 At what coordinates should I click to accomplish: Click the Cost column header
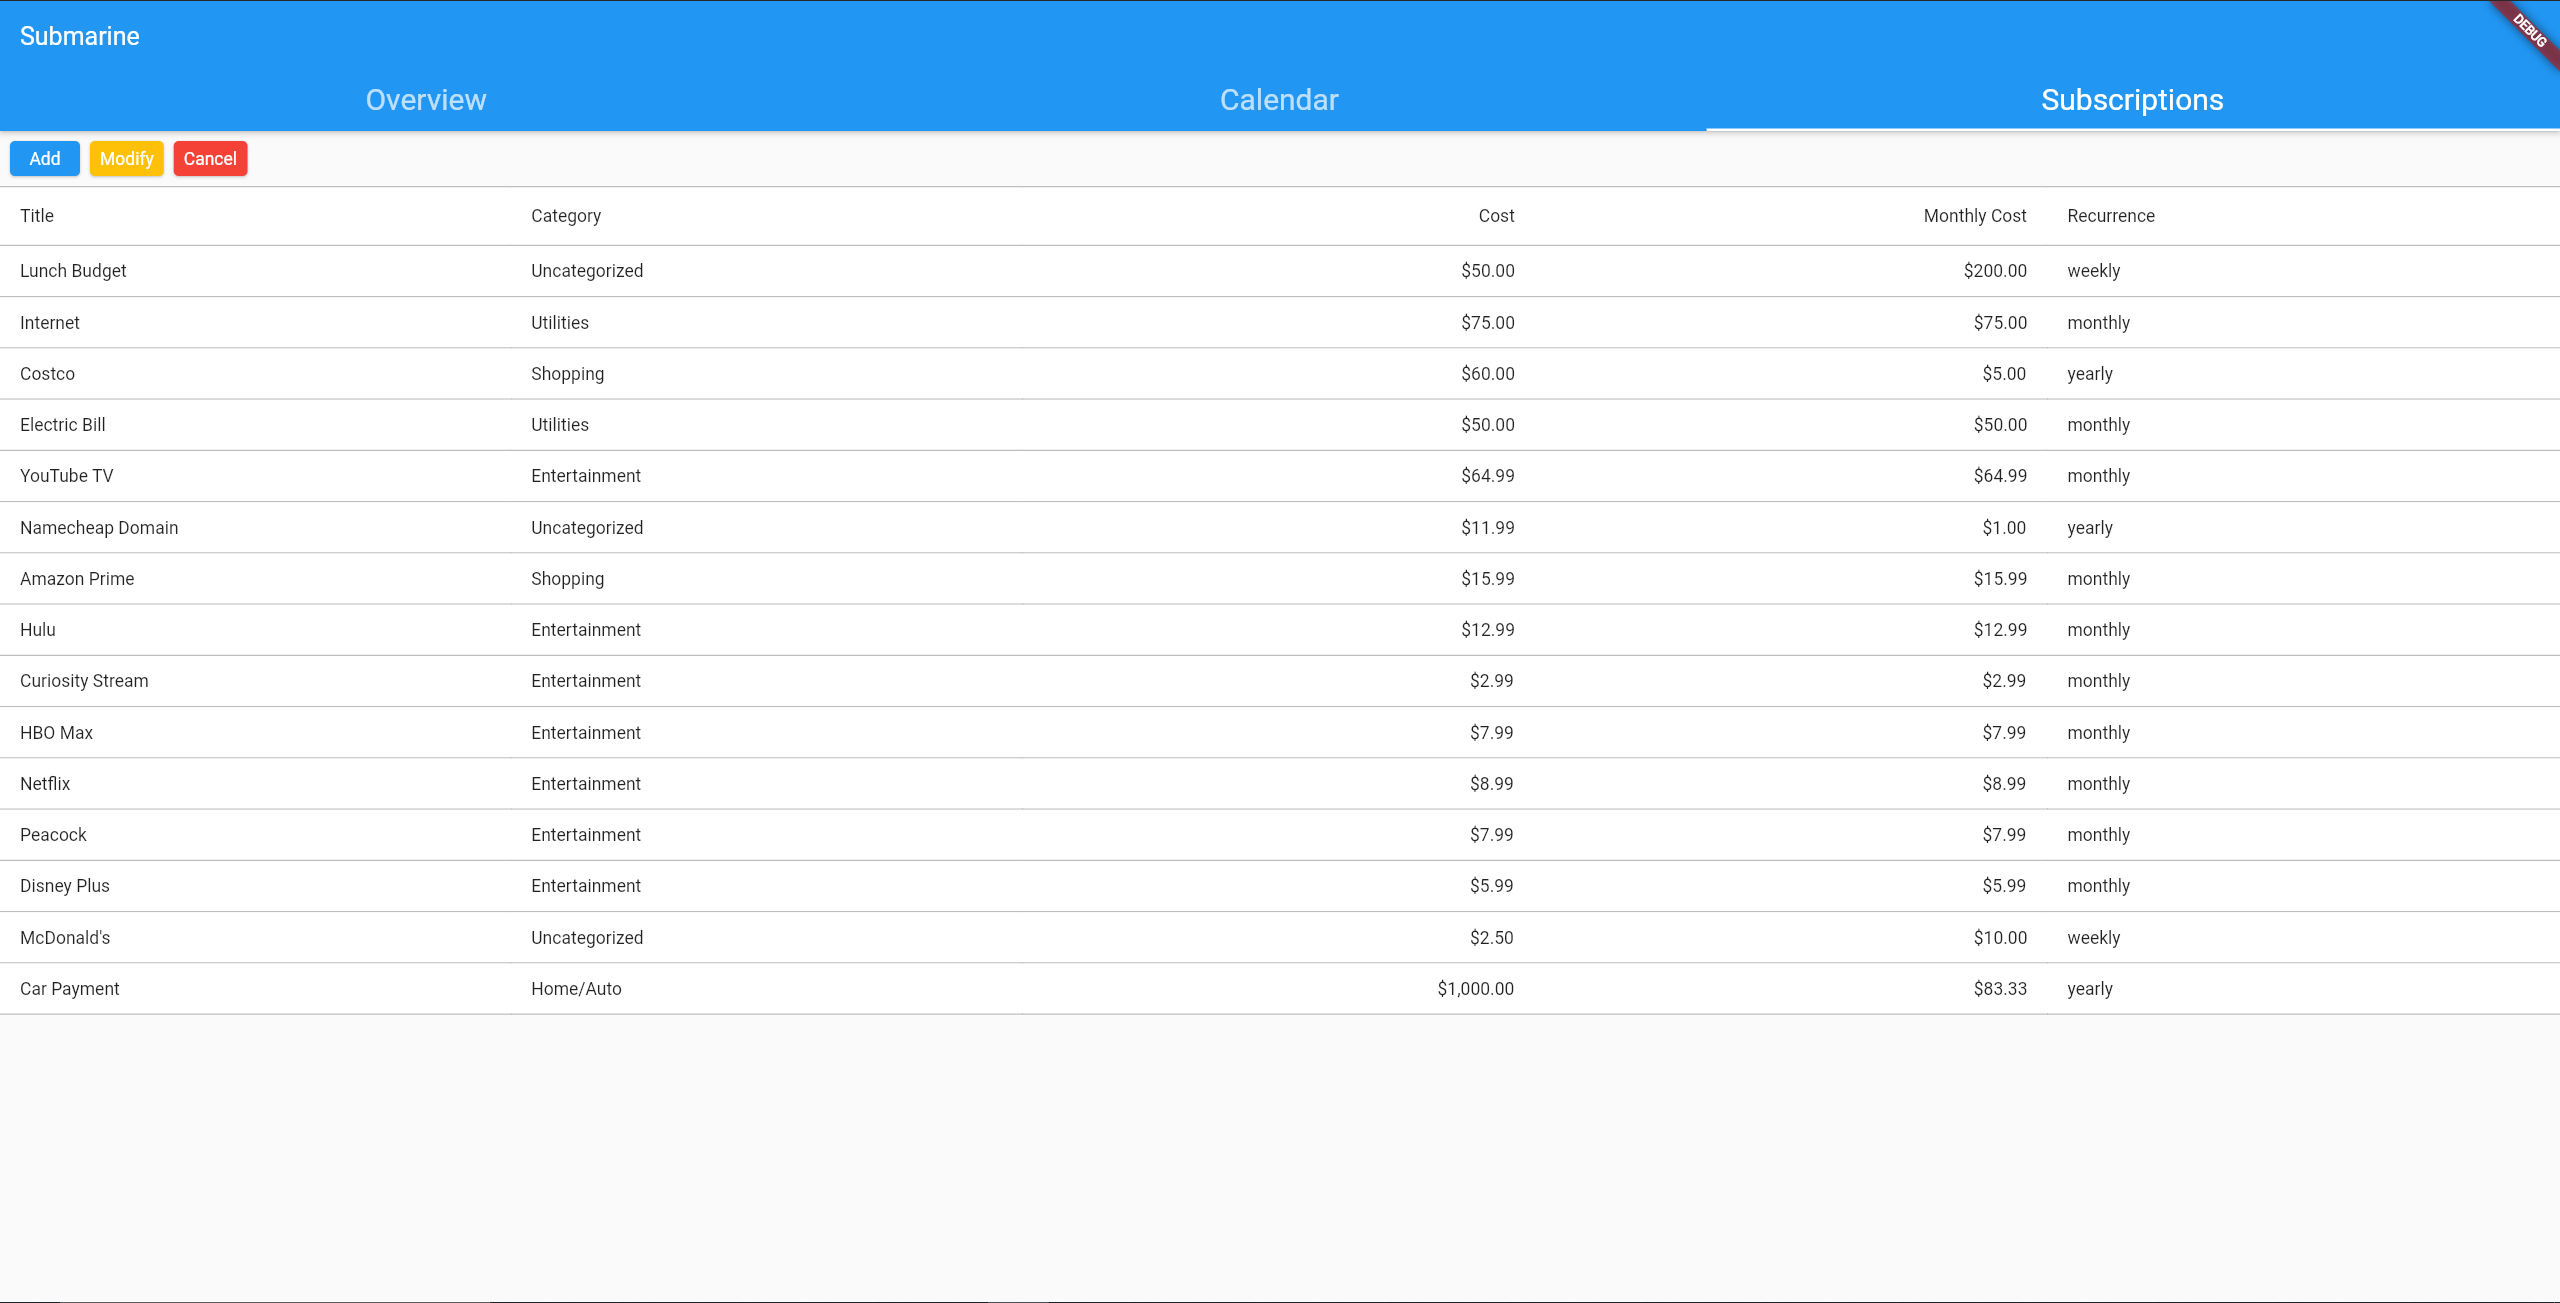click(1496, 216)
